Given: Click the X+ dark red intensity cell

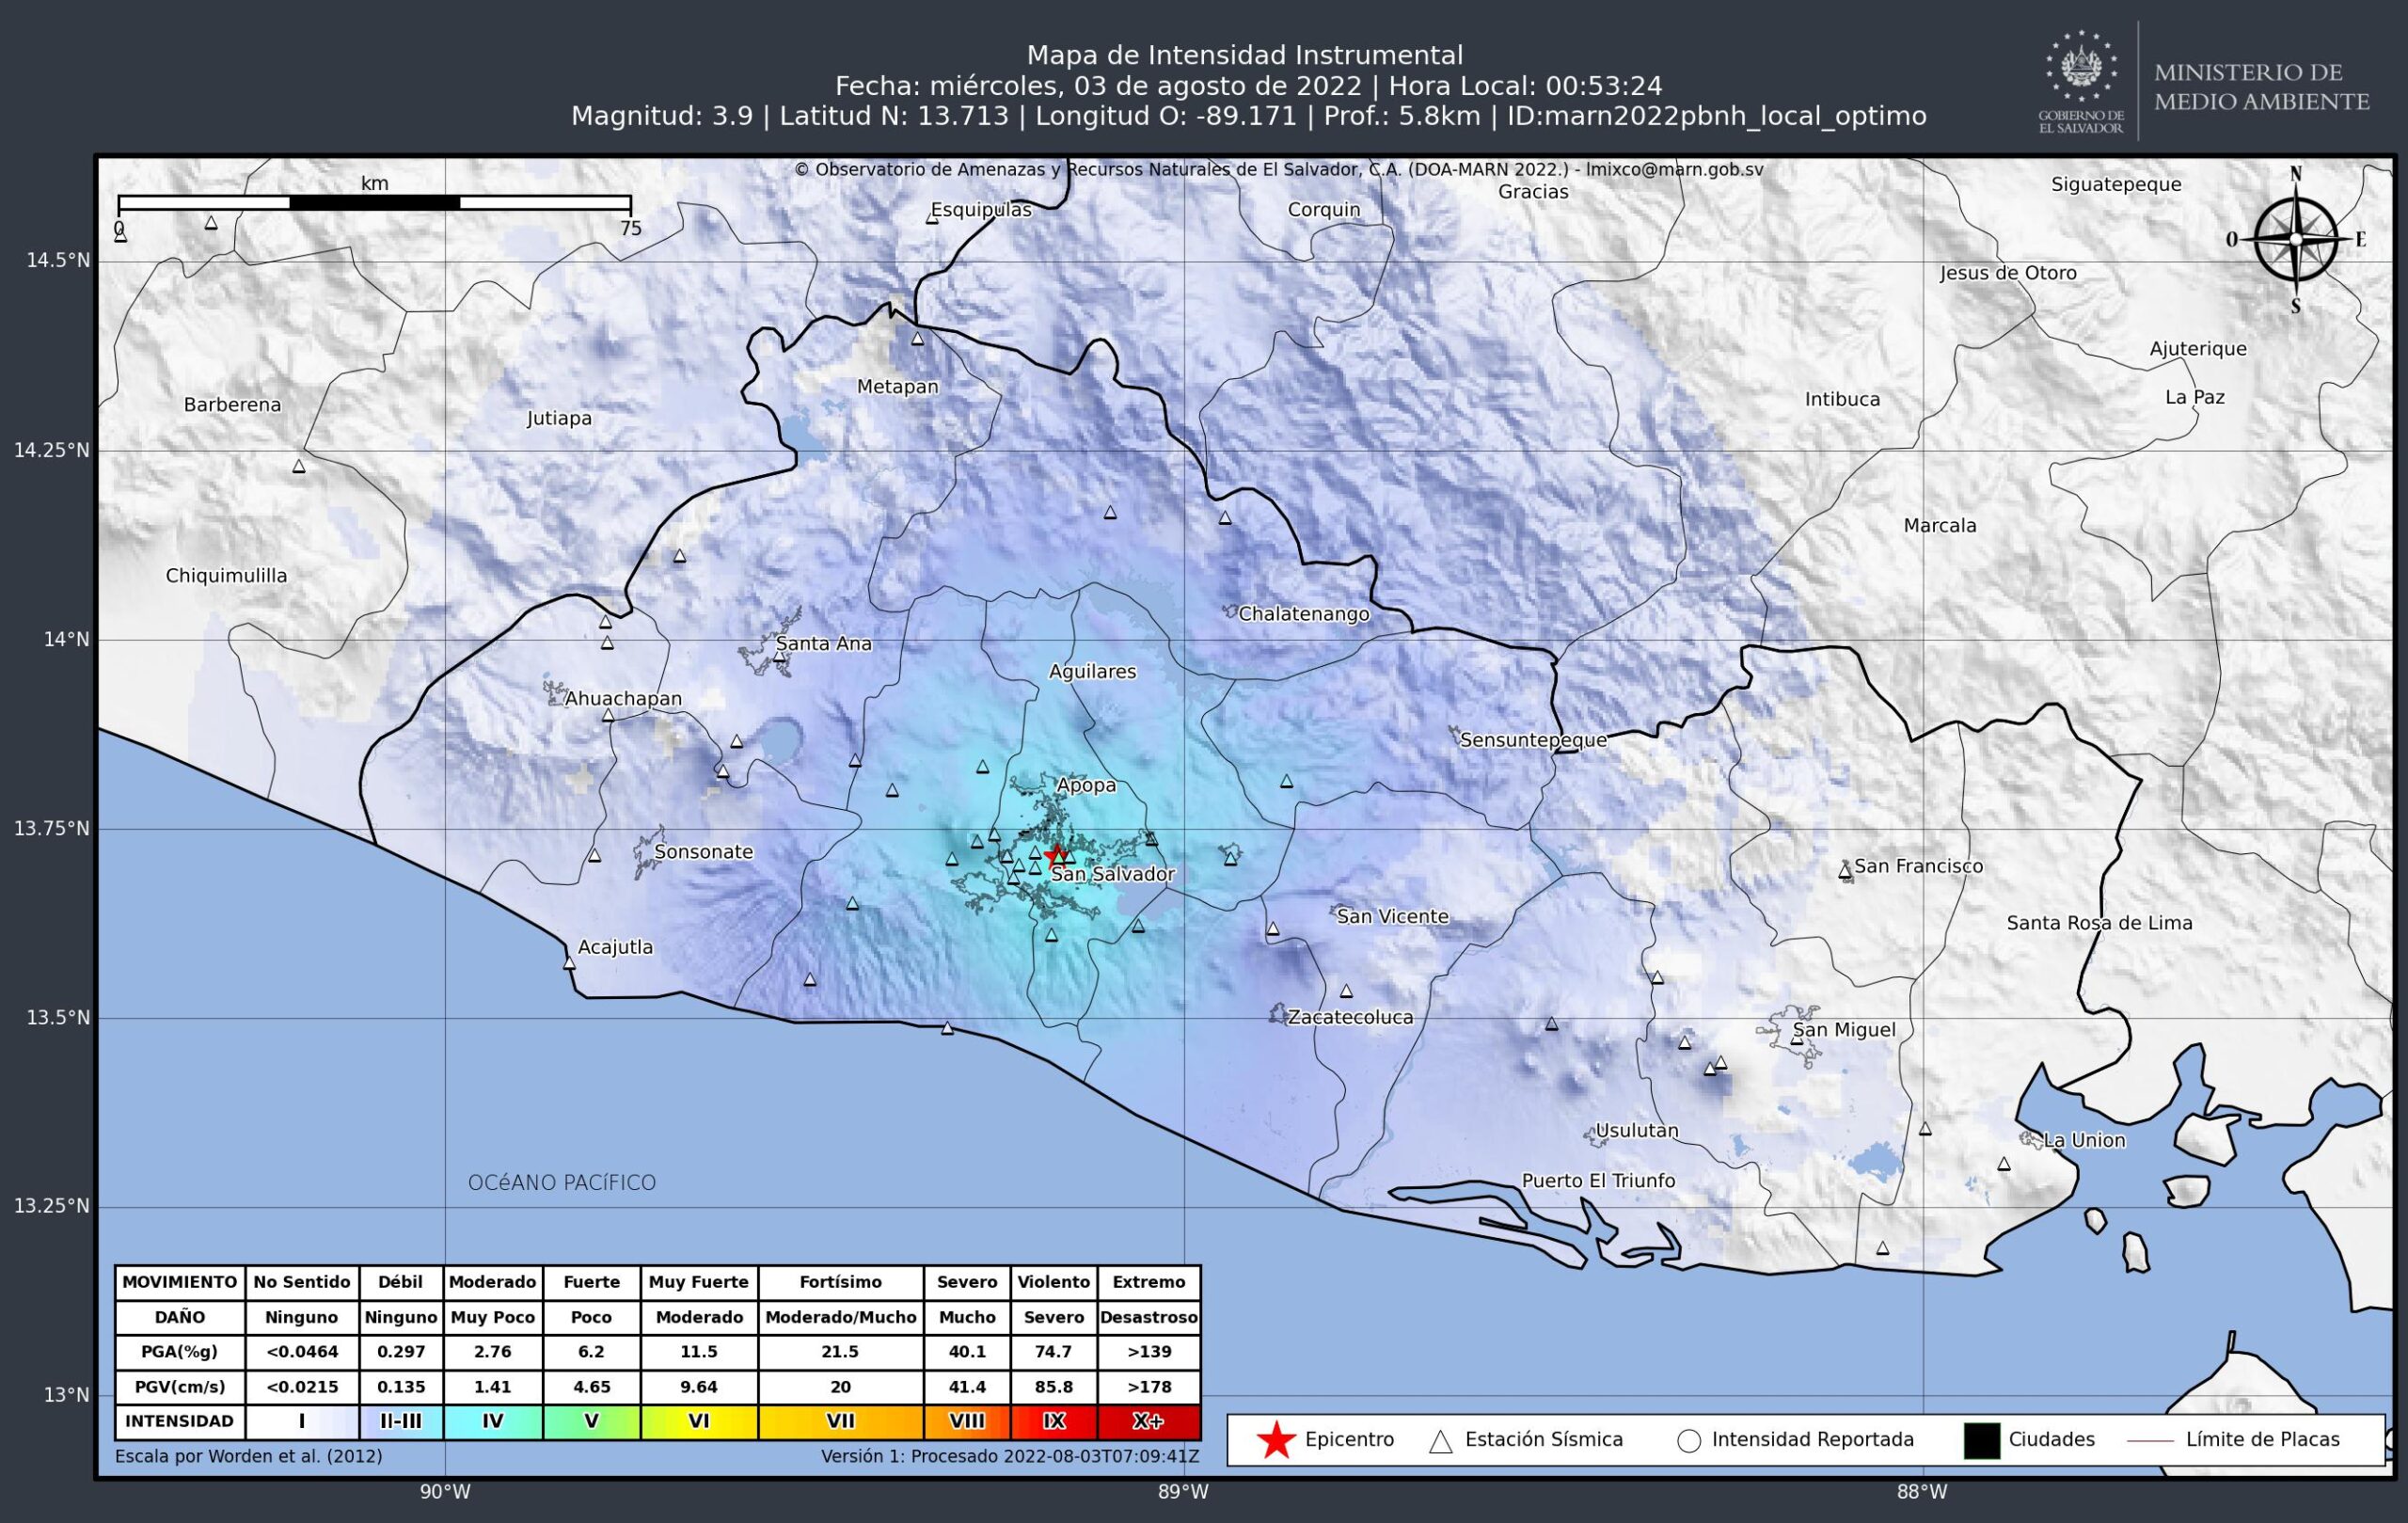Looking at the screenshot, I should (1148, 1421).
